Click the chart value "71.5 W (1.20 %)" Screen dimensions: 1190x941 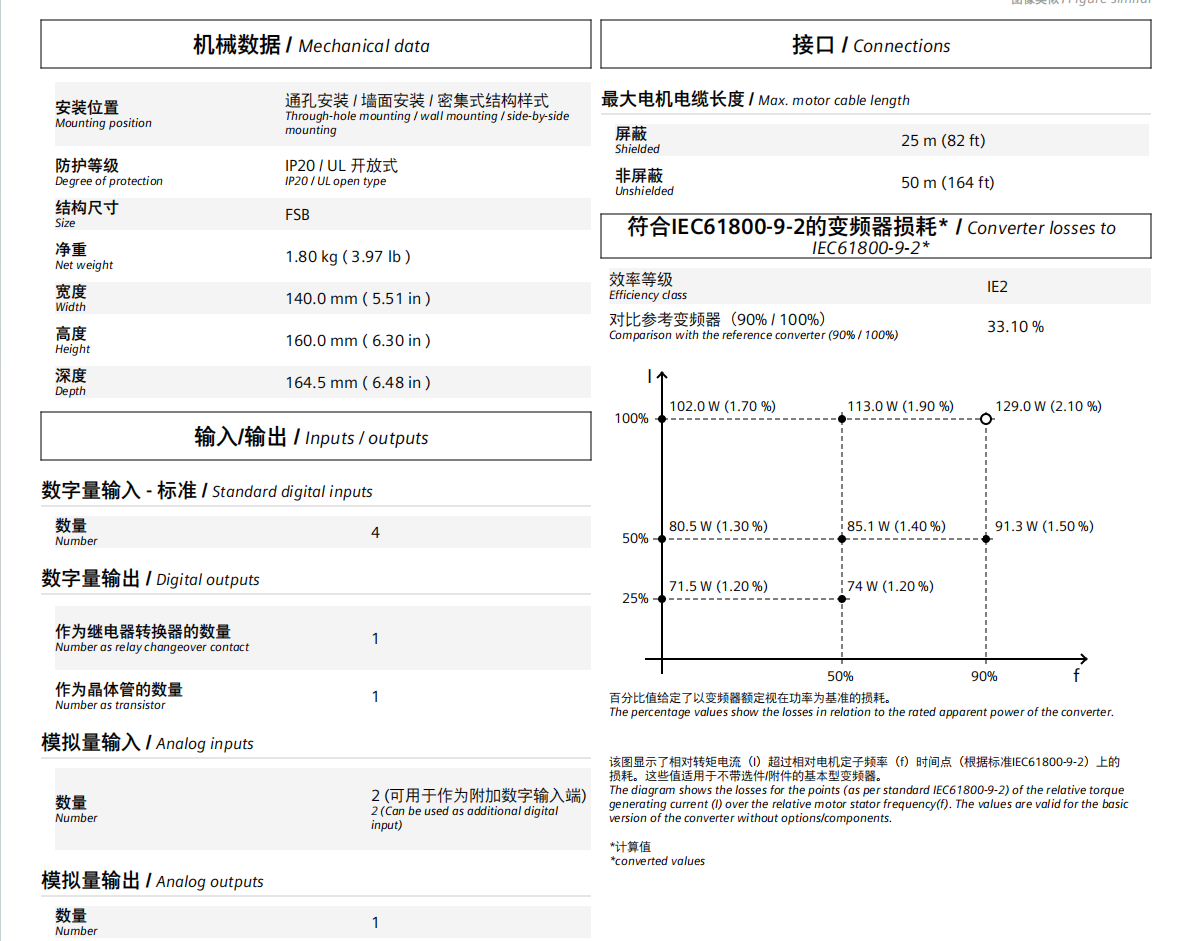pos(719,586)
